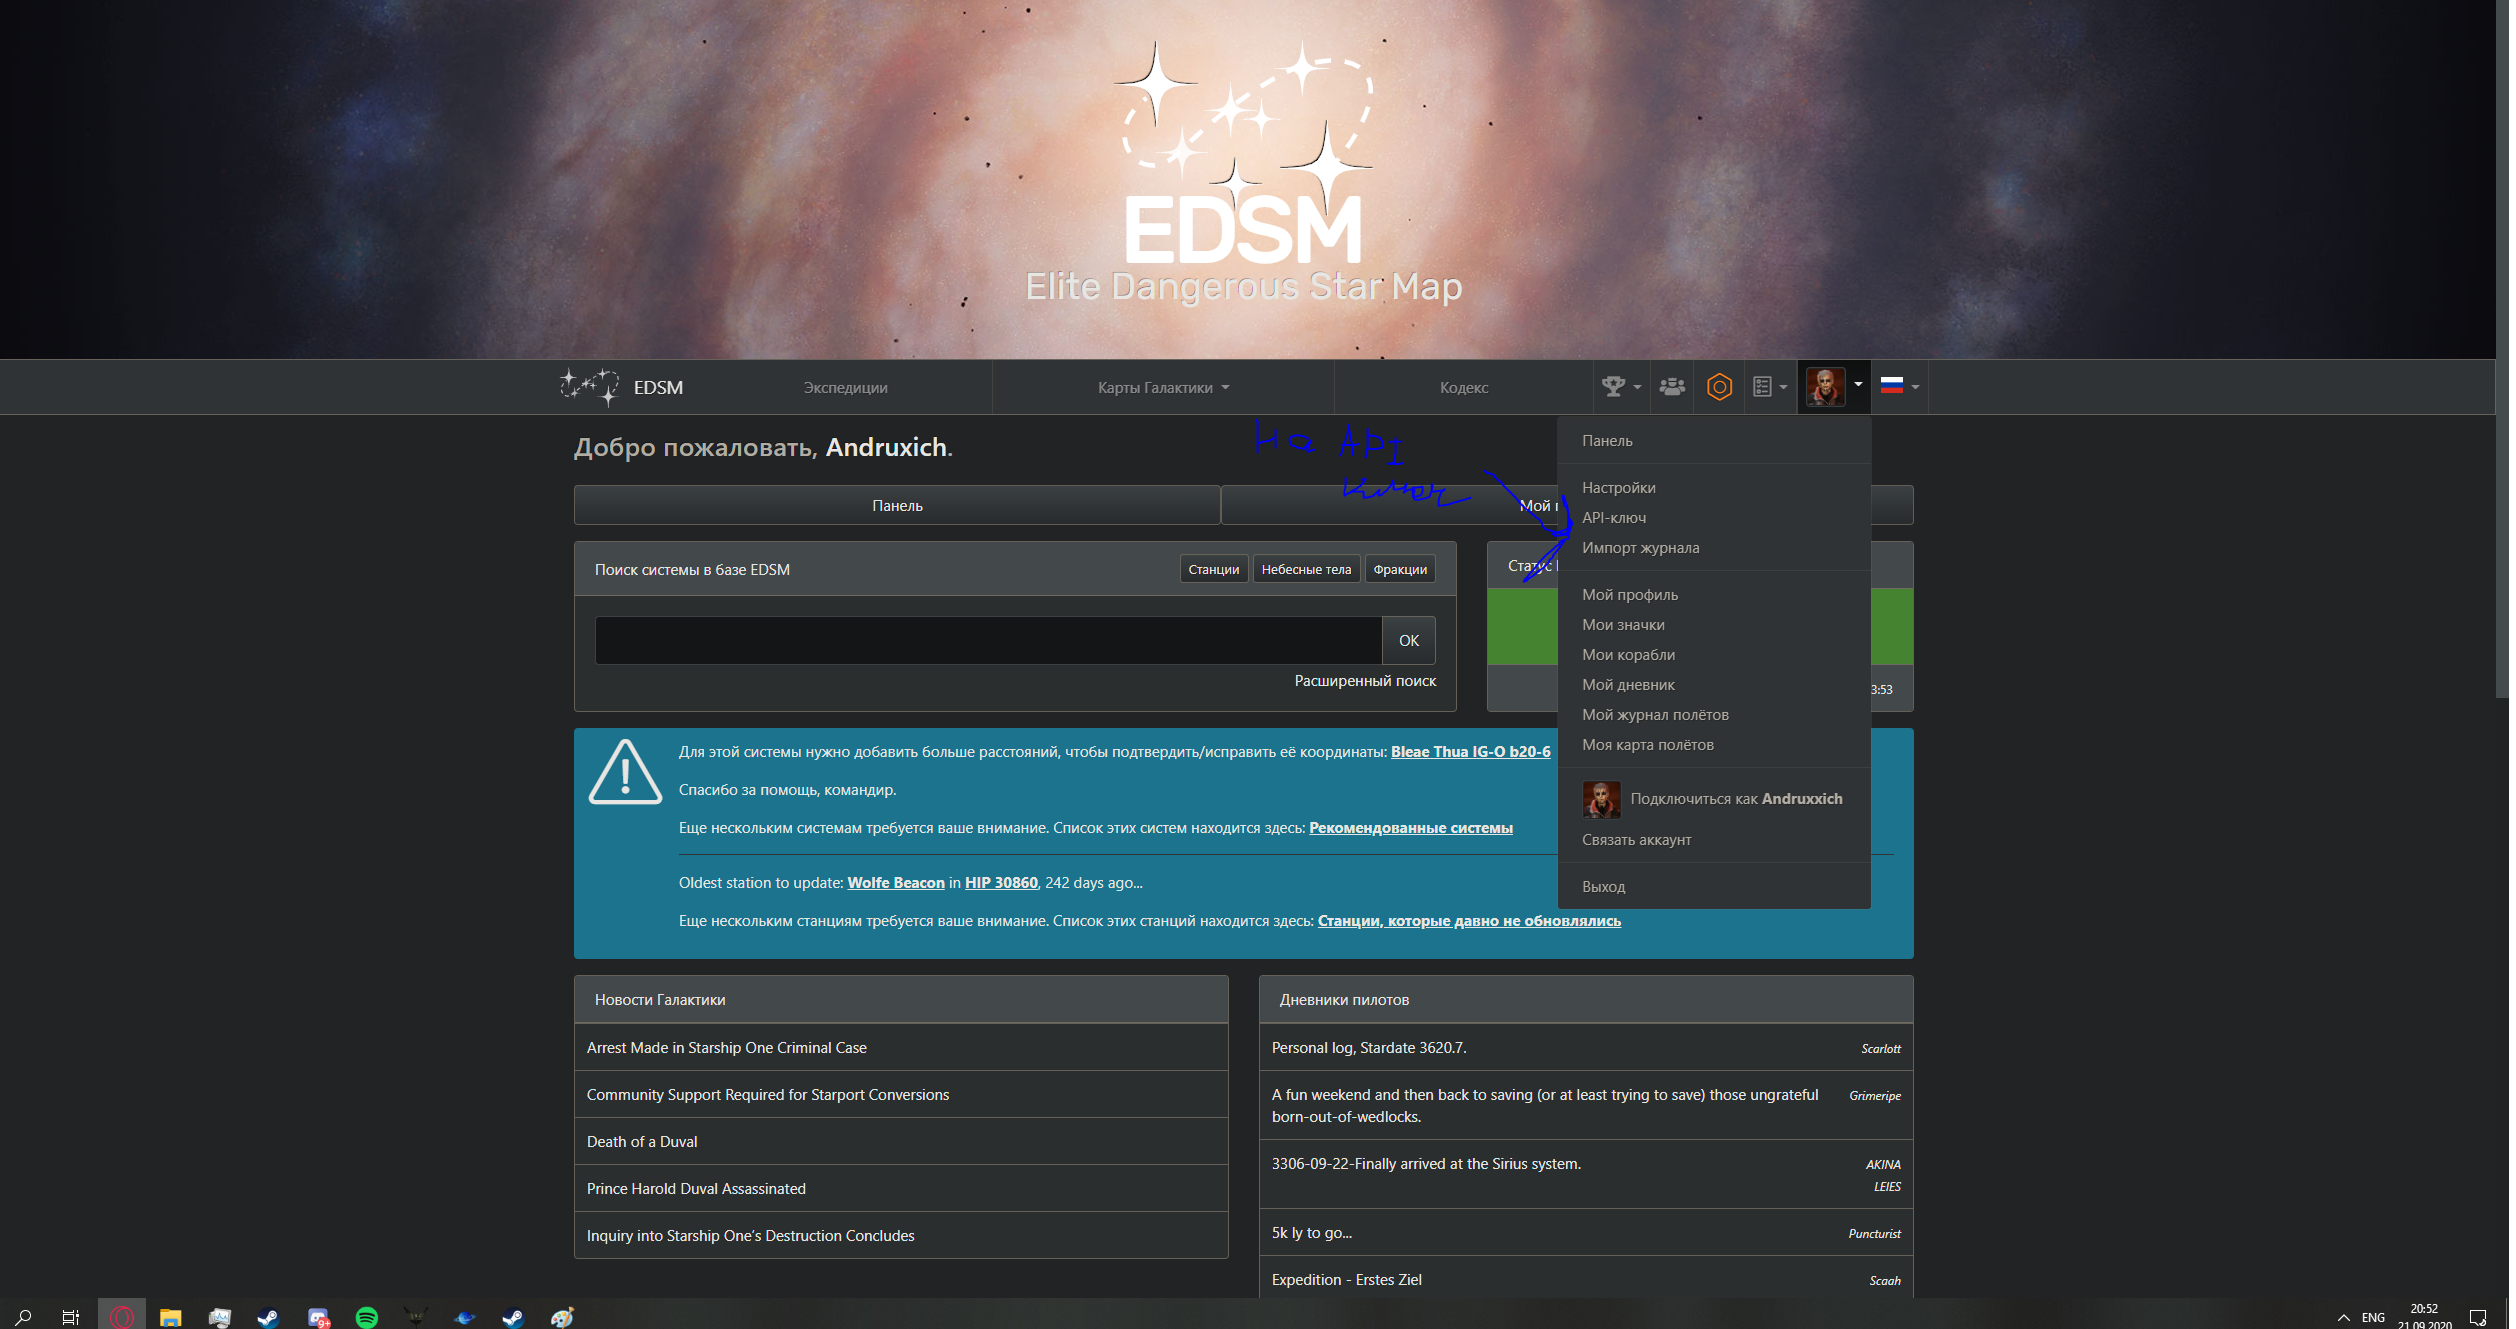Open diary entry starting 'A fun weekend and then back'
Image resolution: width=2516 pixels, height=1329 pixels.
(x=1545, y=1106)
